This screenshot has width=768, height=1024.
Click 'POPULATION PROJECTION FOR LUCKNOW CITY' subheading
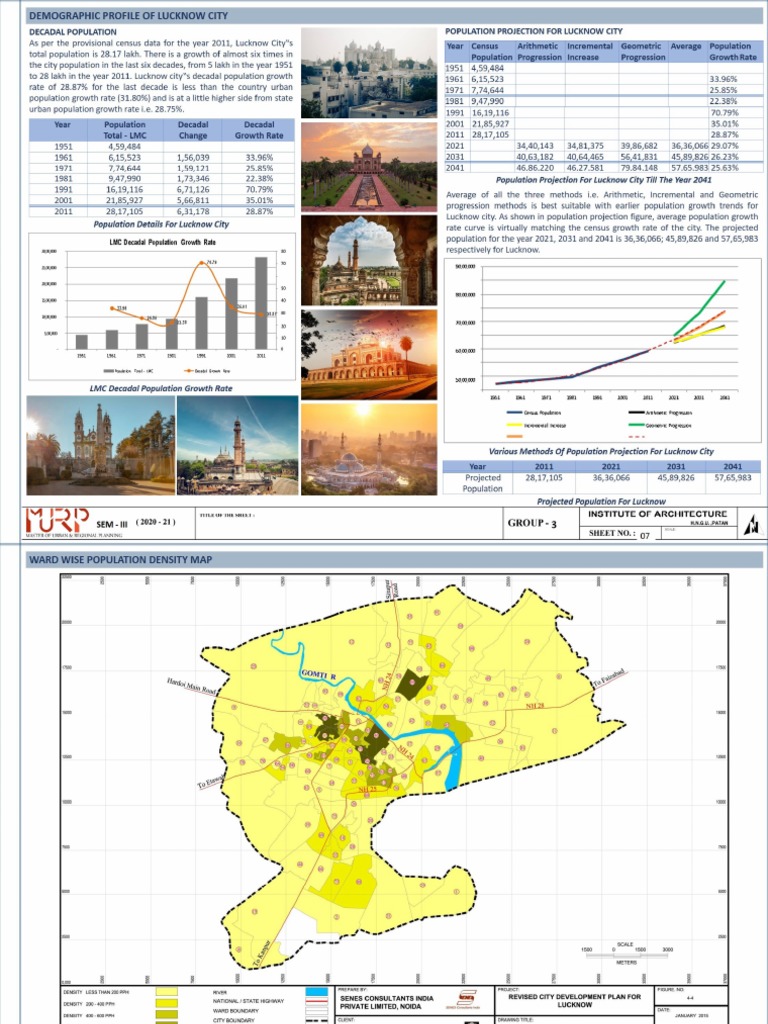[x=534, y=31]
